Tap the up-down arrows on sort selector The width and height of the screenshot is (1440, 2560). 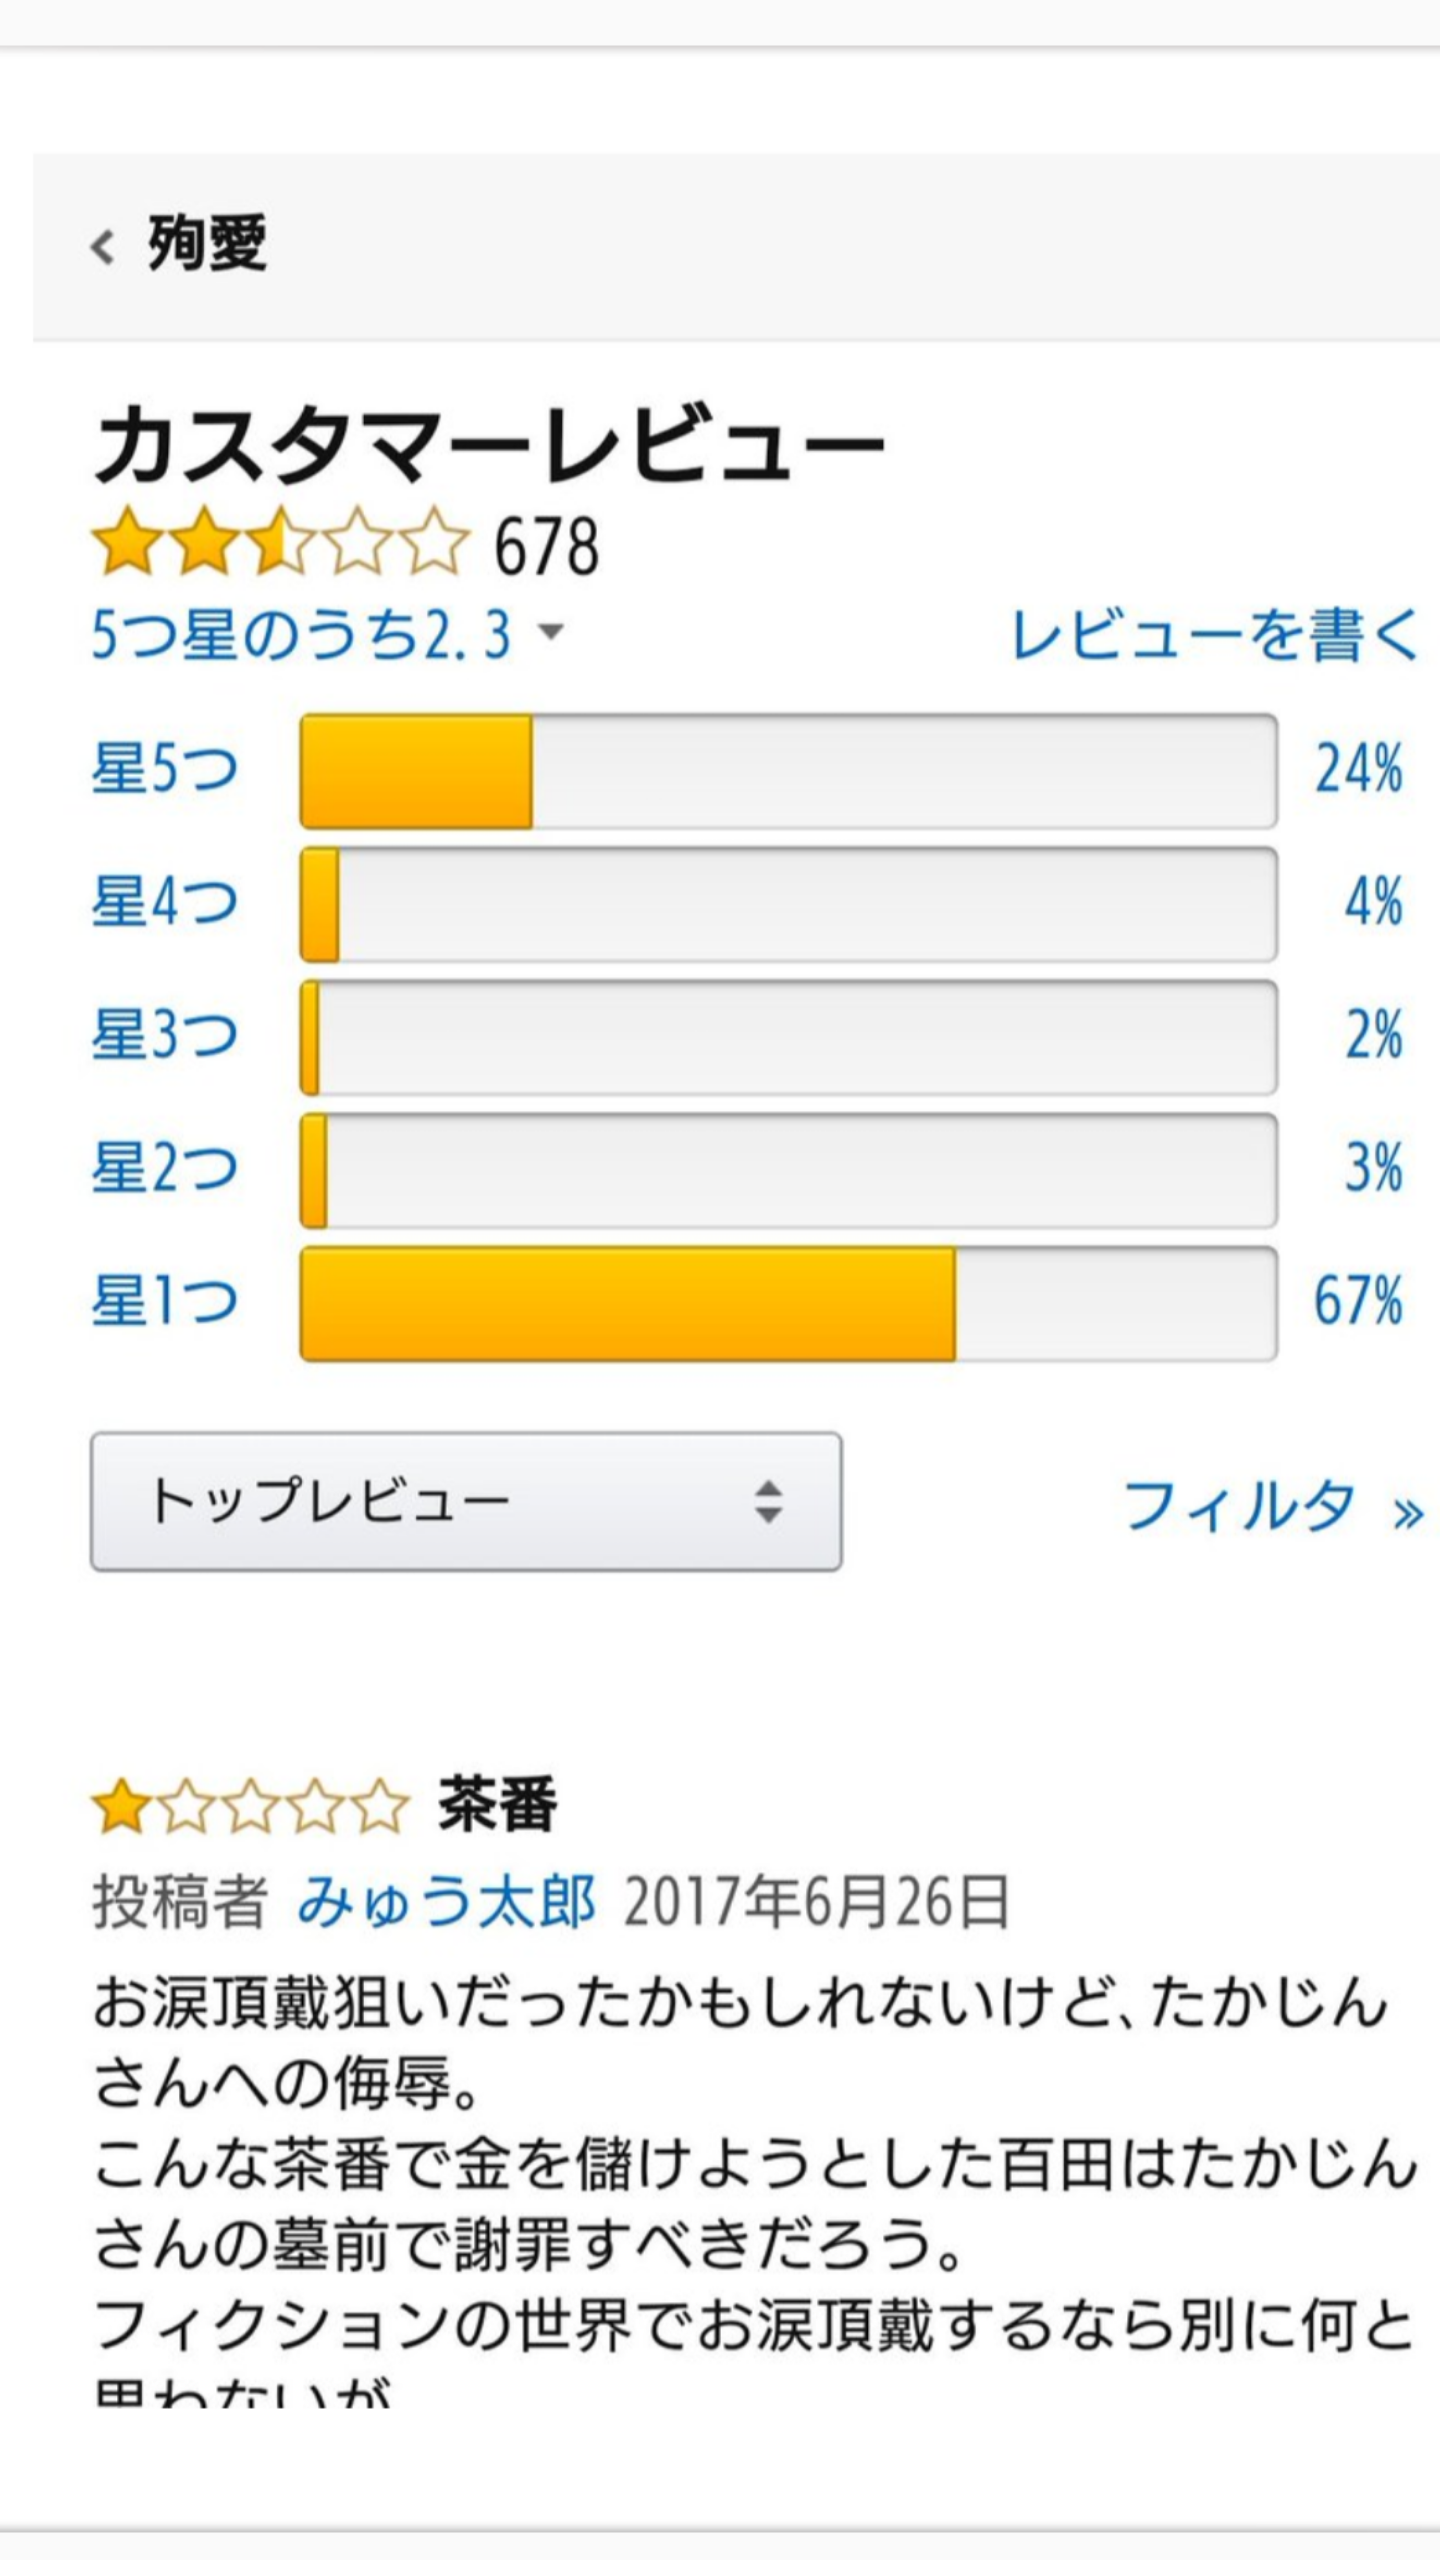(x=768, y=1501)
